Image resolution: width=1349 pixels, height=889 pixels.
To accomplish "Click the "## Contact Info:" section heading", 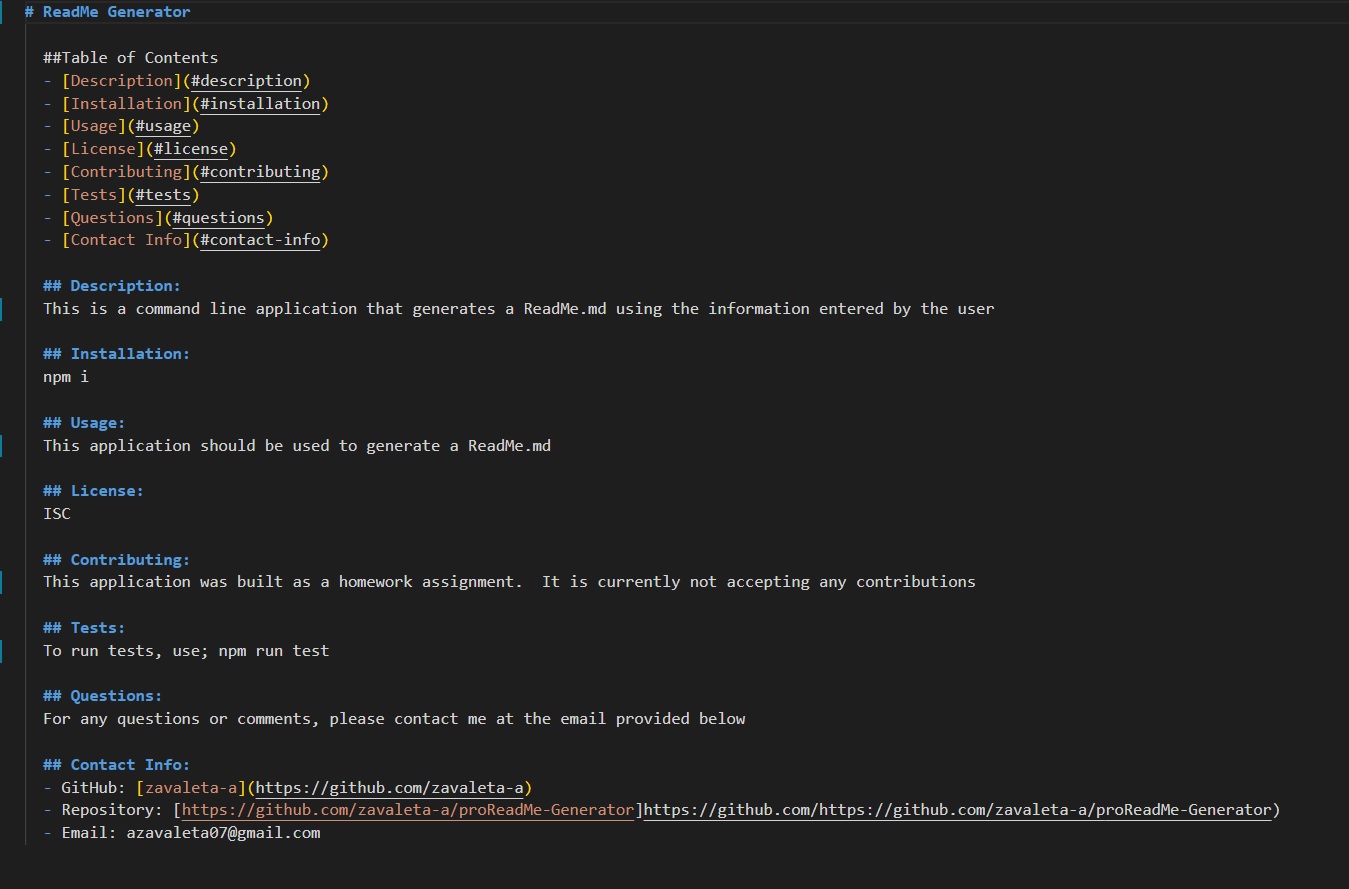I will (116, 765).
